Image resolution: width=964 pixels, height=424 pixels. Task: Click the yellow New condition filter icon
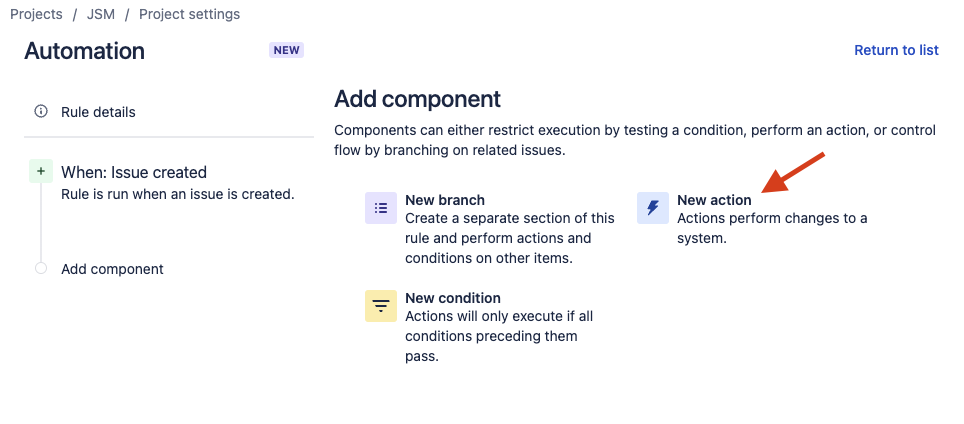pyautogui.click(x=381, y=306)
